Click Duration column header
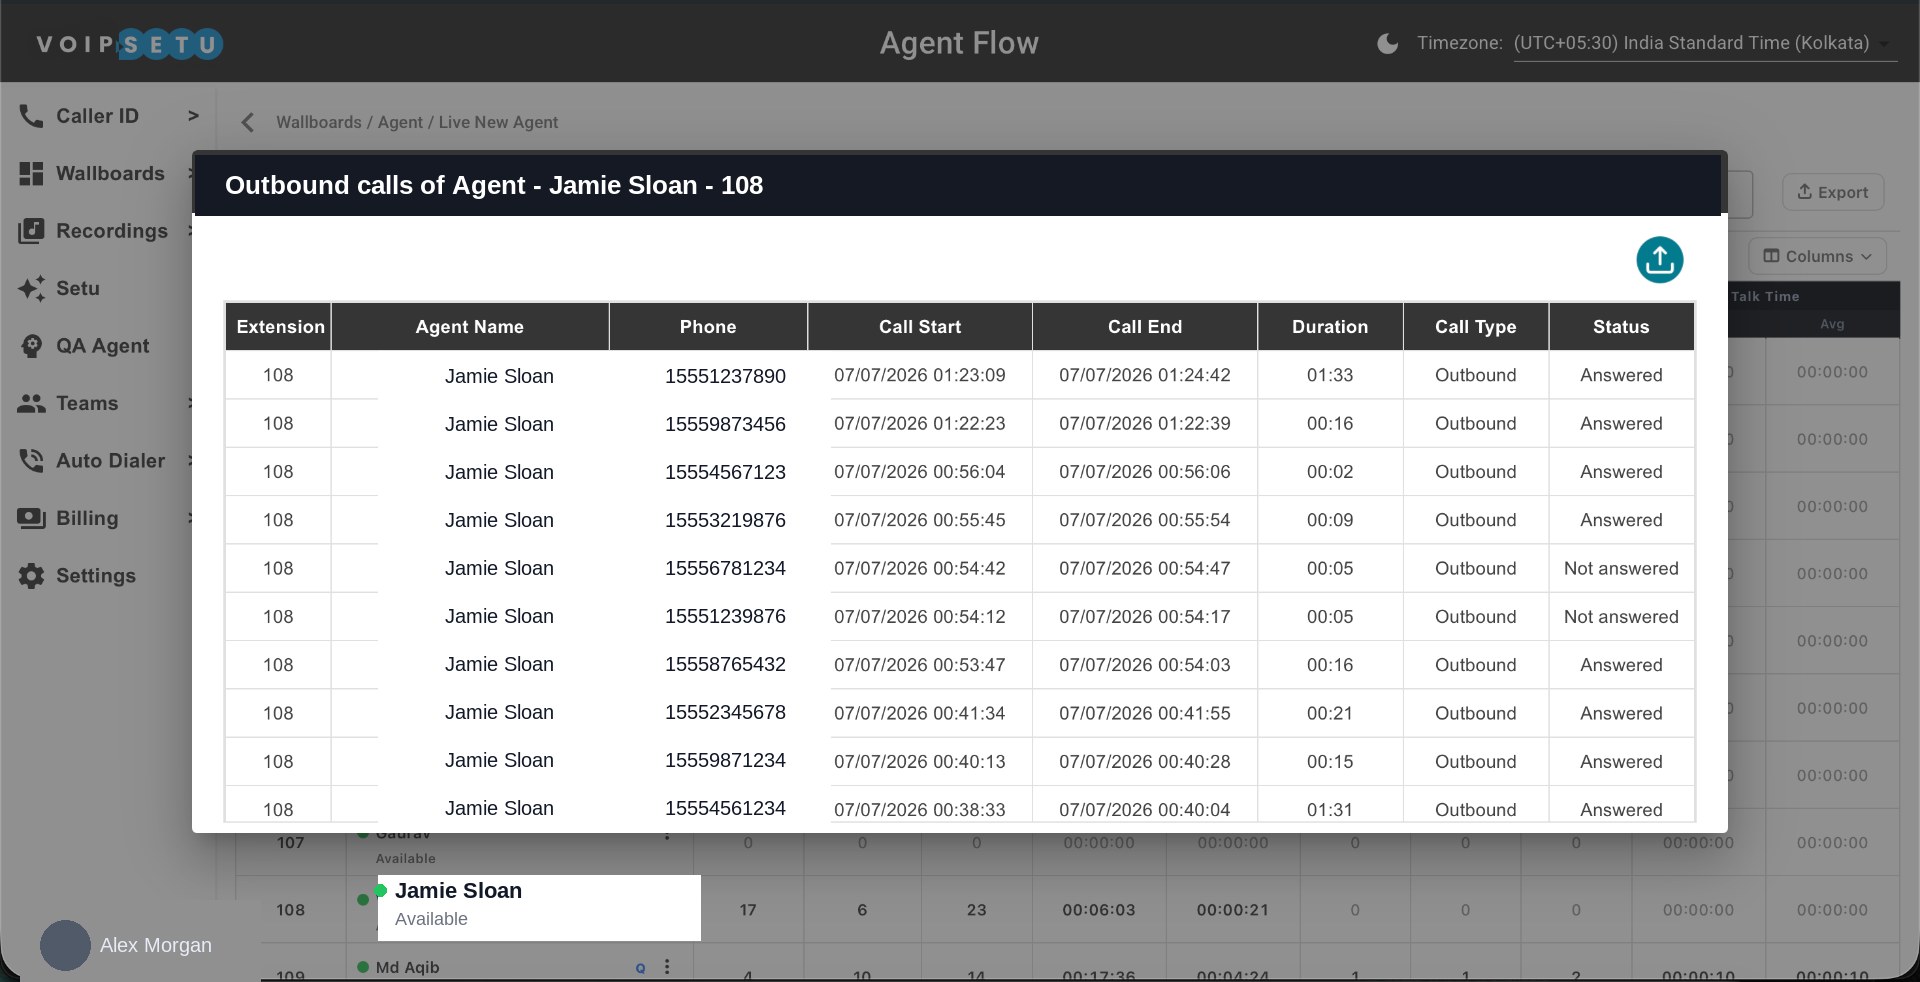The height and width of the screenshot is (982, 1920). tap(1330, 327)
